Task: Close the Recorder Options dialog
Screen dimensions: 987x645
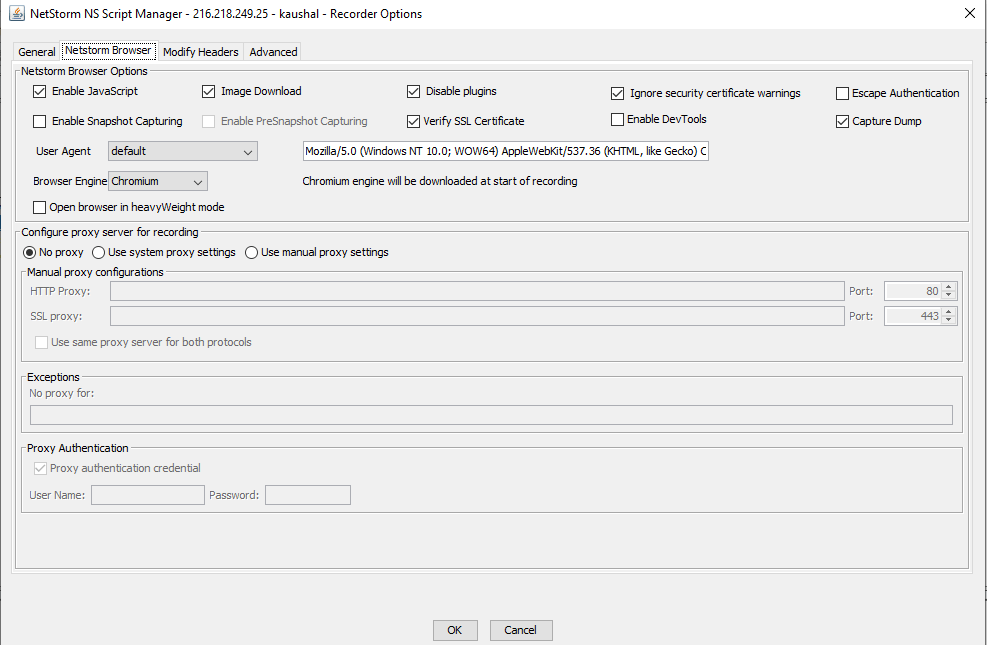Action: tap(969, 13)
